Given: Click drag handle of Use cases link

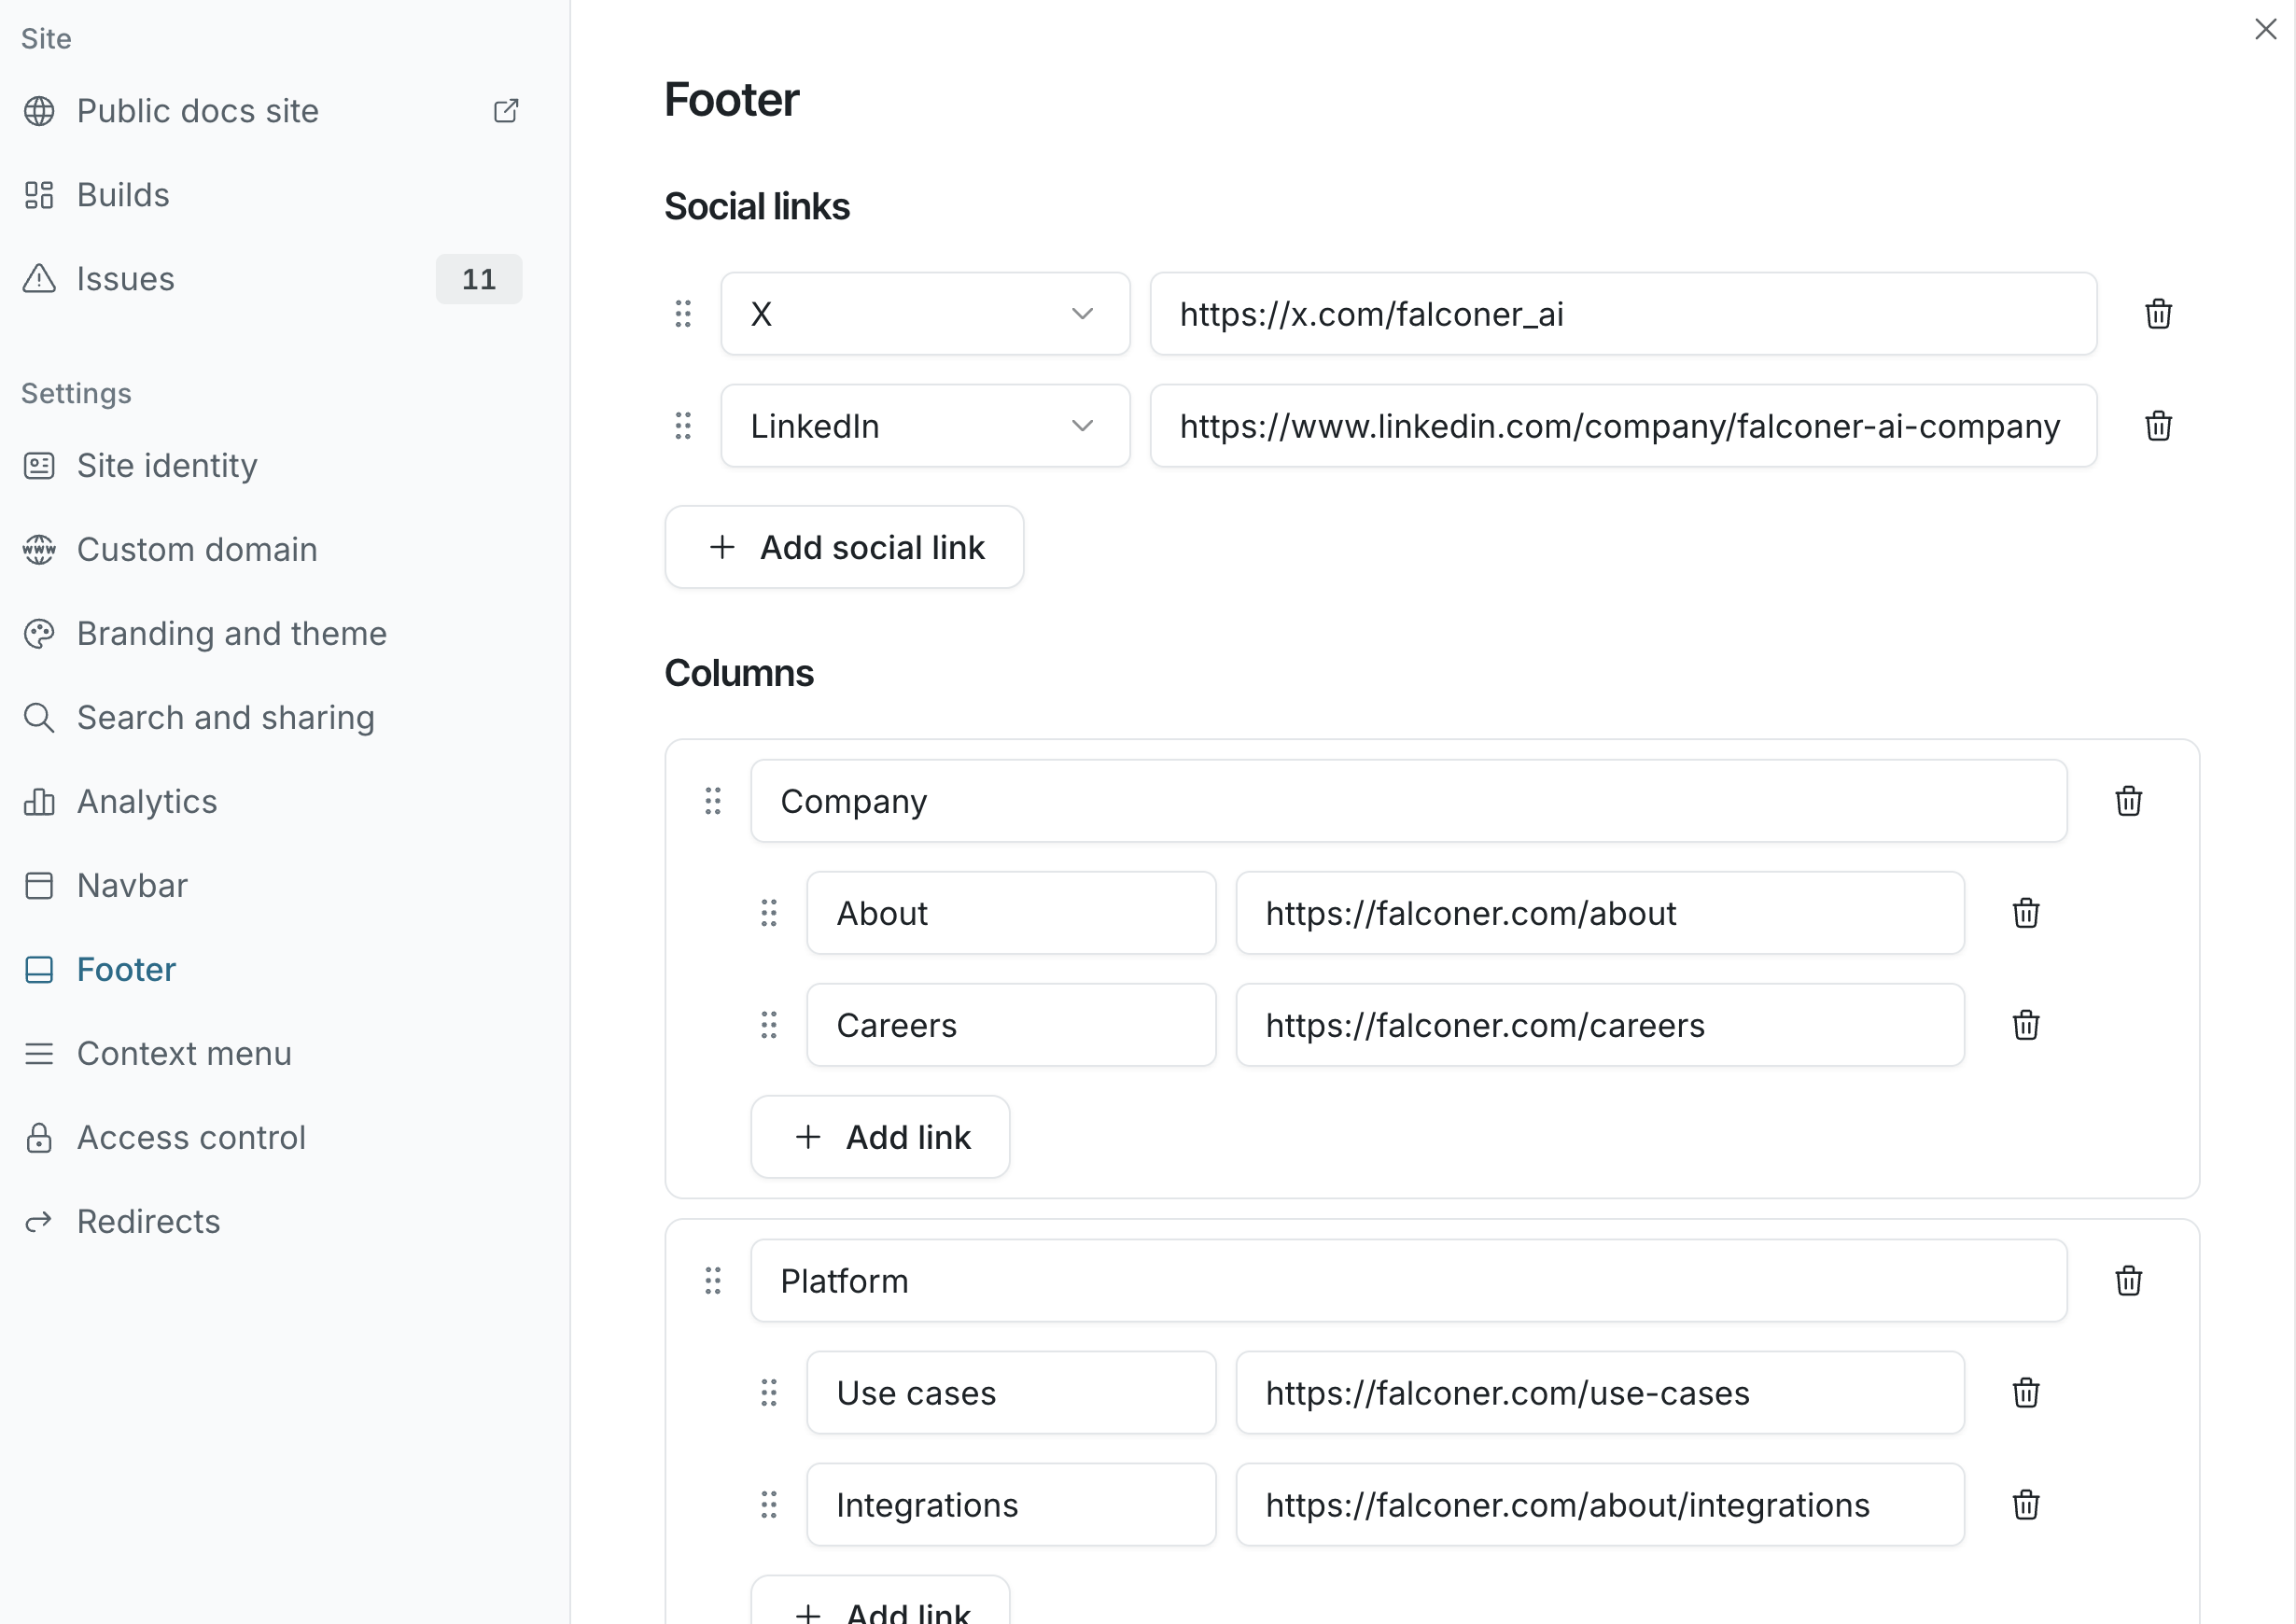Looking at the screenshot, I should 769,1393.
